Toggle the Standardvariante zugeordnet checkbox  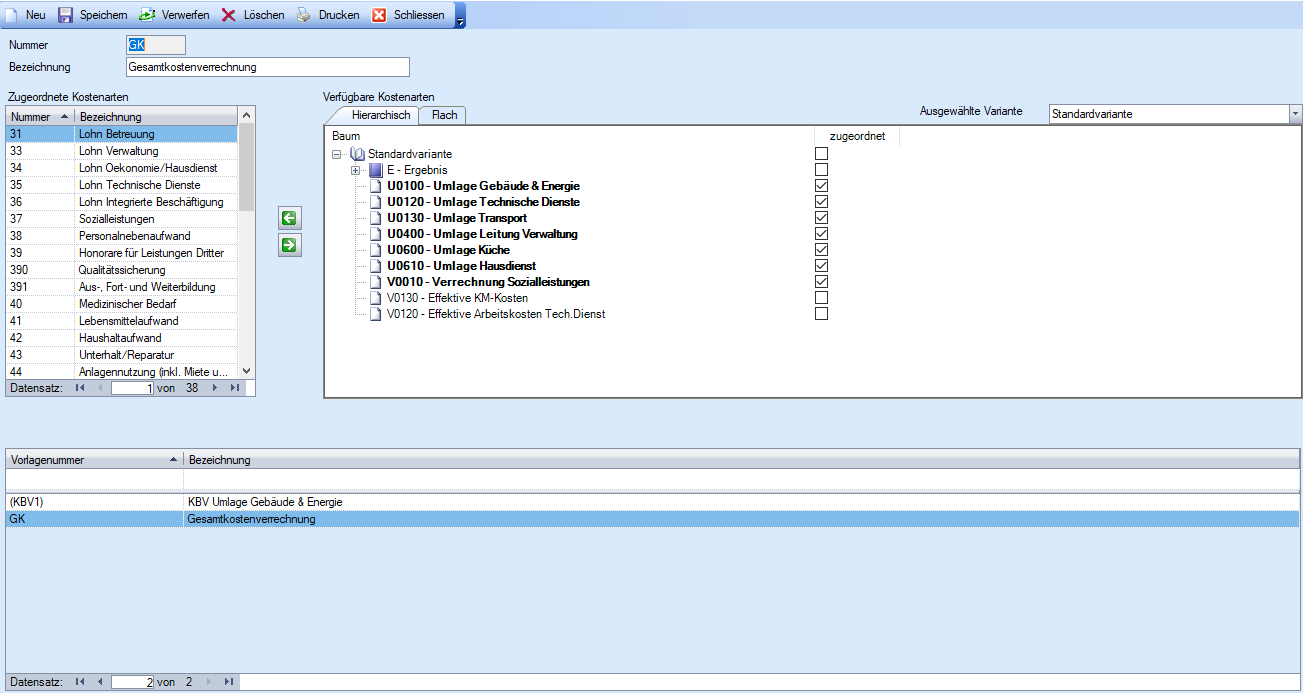coord(822,154)
